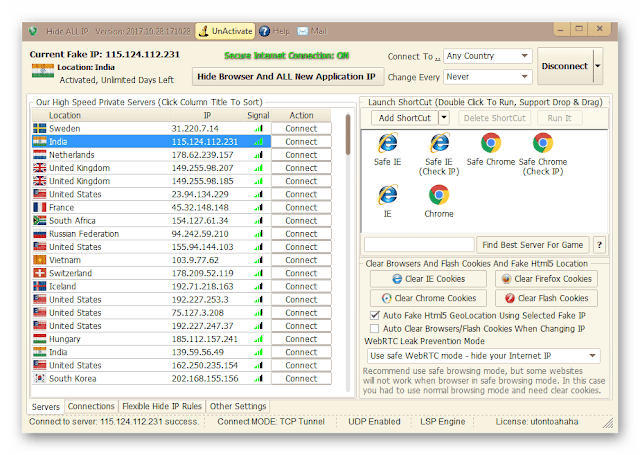Click the Switzerland flag icon
The width and height of the screenshot is (640, 455).
[x=40, y=273]
